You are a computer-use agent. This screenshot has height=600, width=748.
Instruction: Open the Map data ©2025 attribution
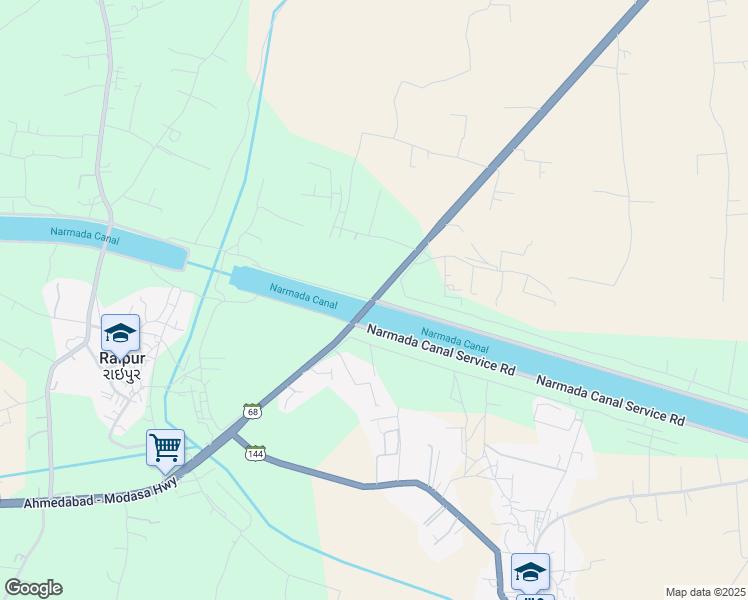pos(705,592)
